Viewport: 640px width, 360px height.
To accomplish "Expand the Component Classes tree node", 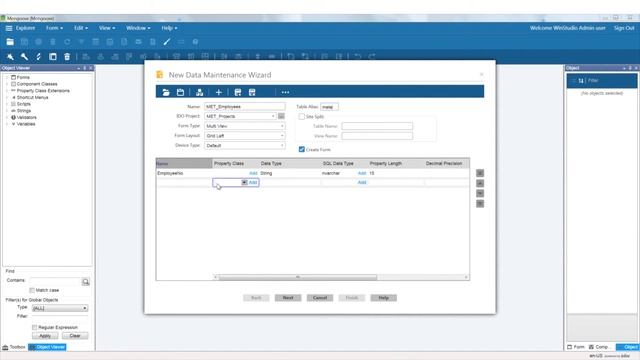I will [x=7, y=84].
